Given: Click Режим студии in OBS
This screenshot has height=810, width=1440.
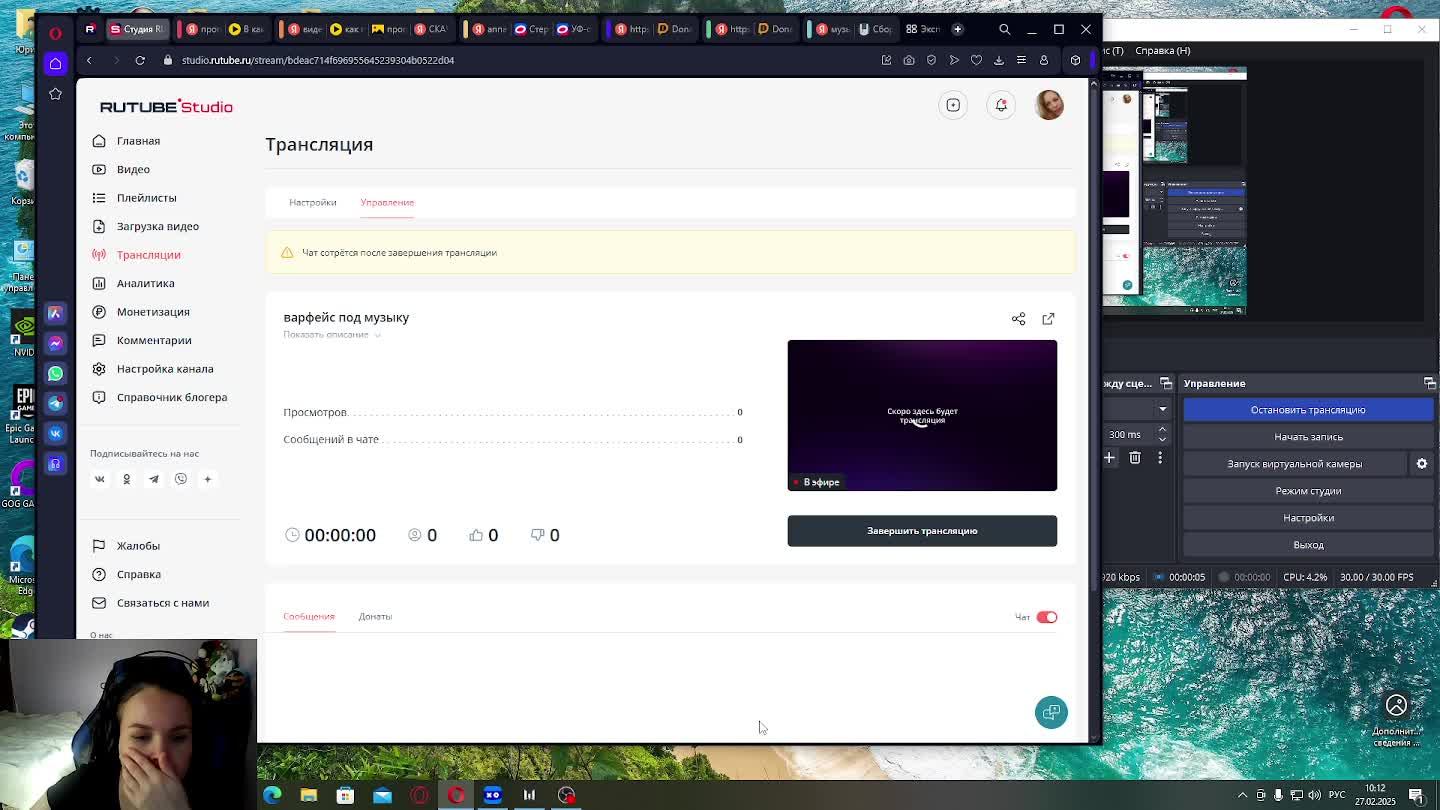Looking at the screenshot, I should 1308,491.
